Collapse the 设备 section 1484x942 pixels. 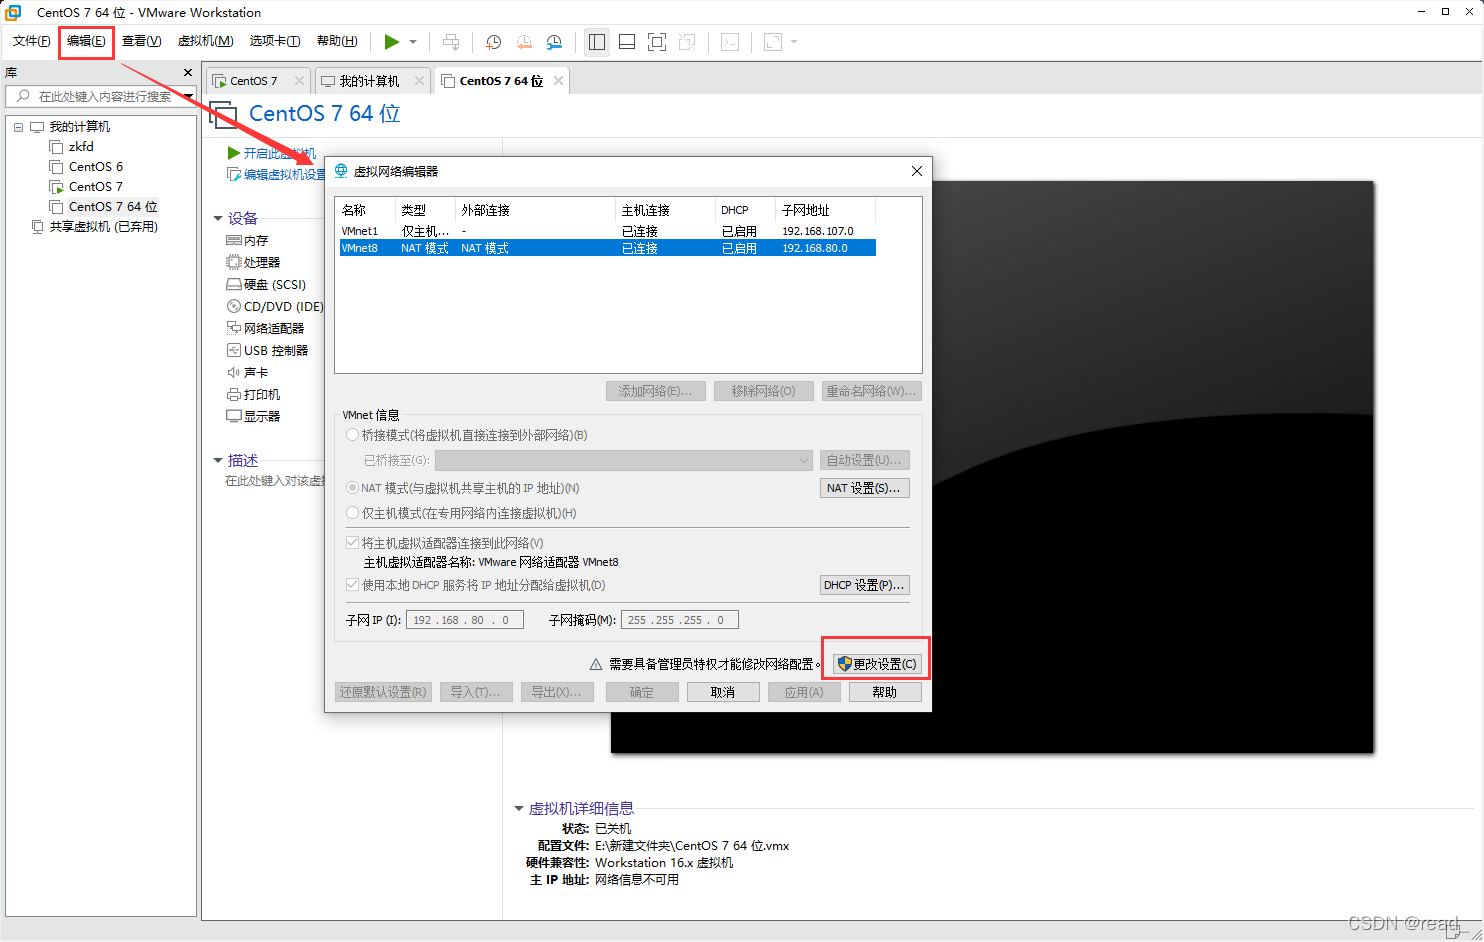point(218,218)
